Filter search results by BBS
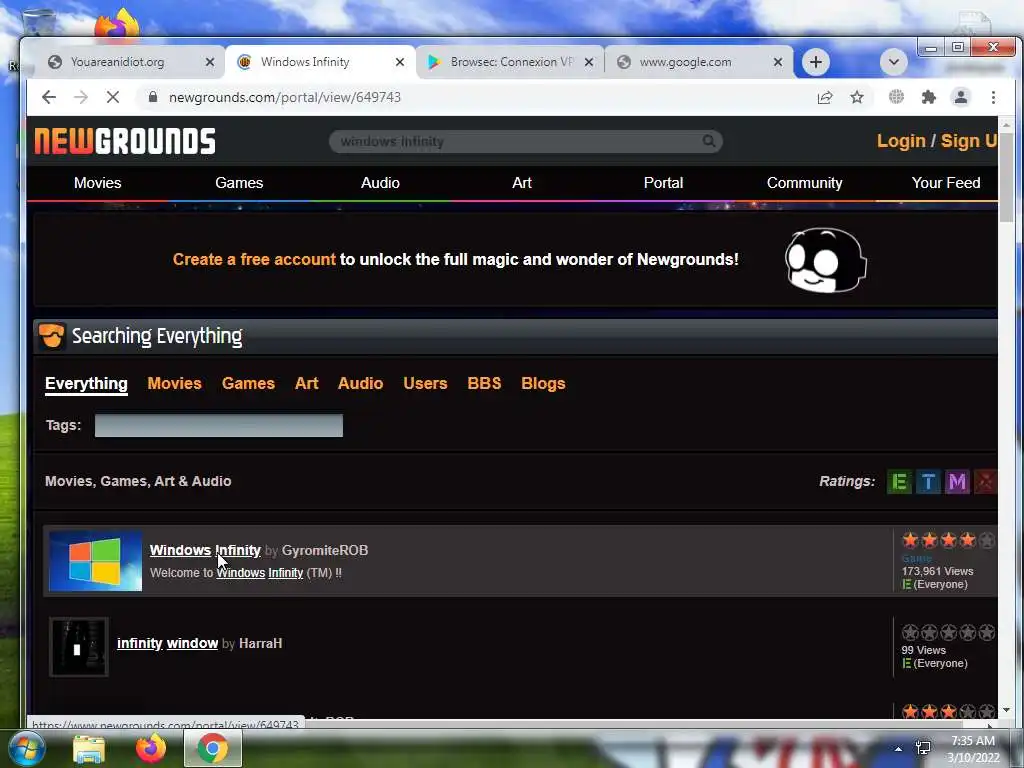The image size is (1024, 768). coord(484,383)
